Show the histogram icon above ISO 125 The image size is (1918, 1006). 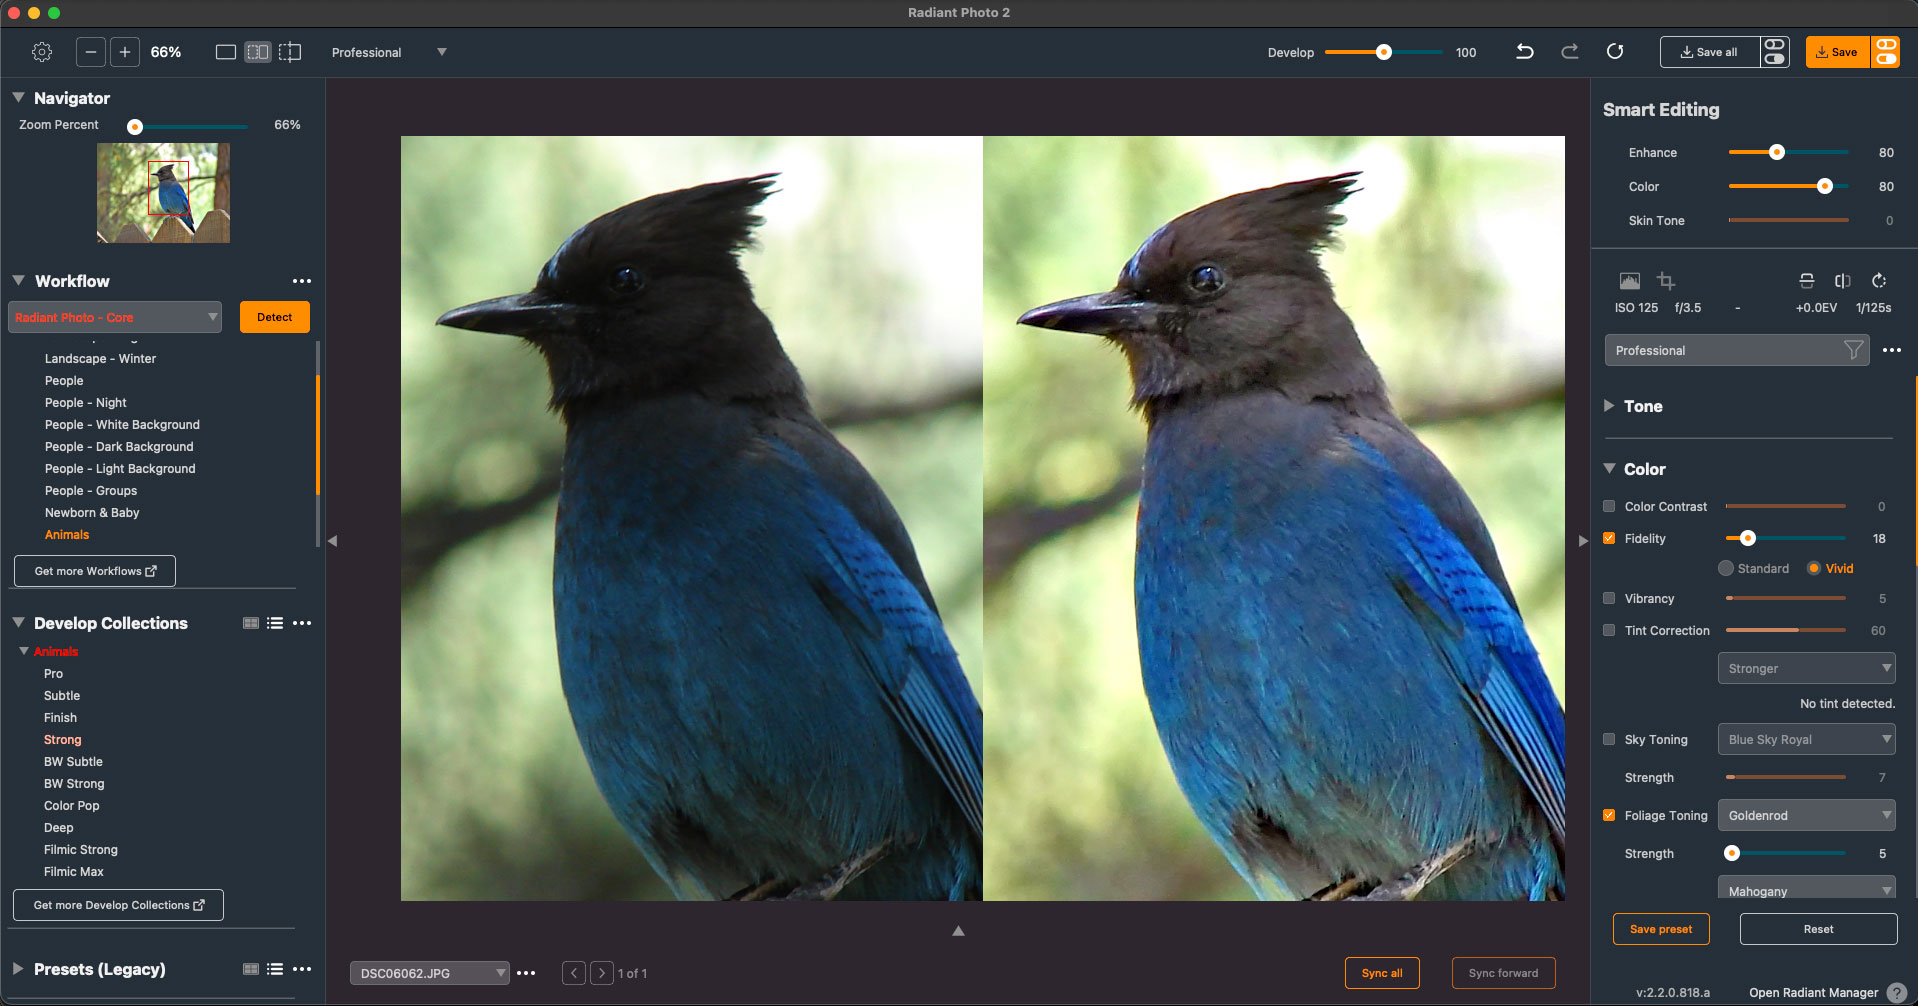(x=1629, y=281)
